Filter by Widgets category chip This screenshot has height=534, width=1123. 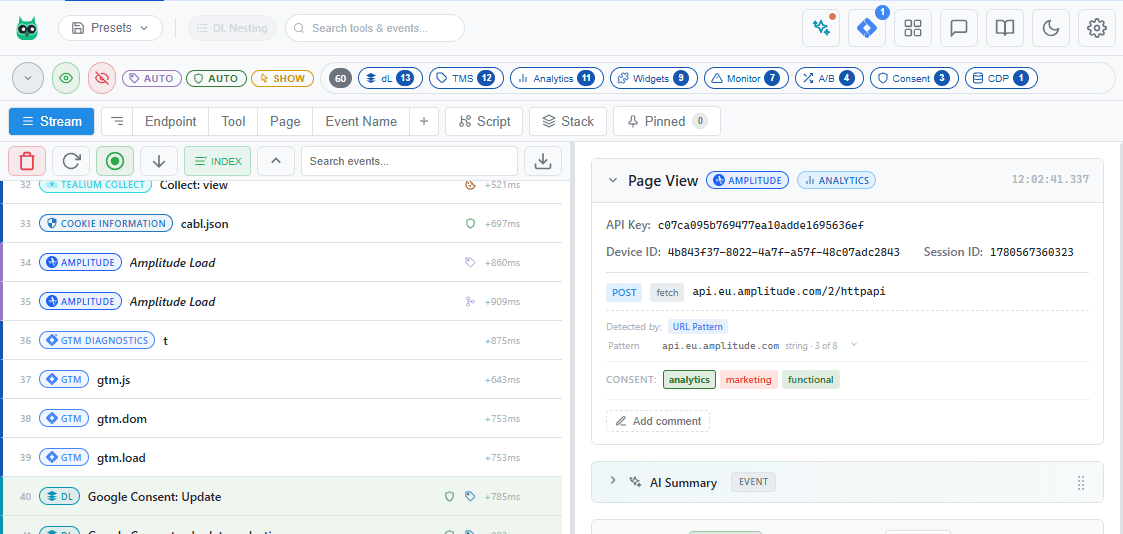coord(654,78)
